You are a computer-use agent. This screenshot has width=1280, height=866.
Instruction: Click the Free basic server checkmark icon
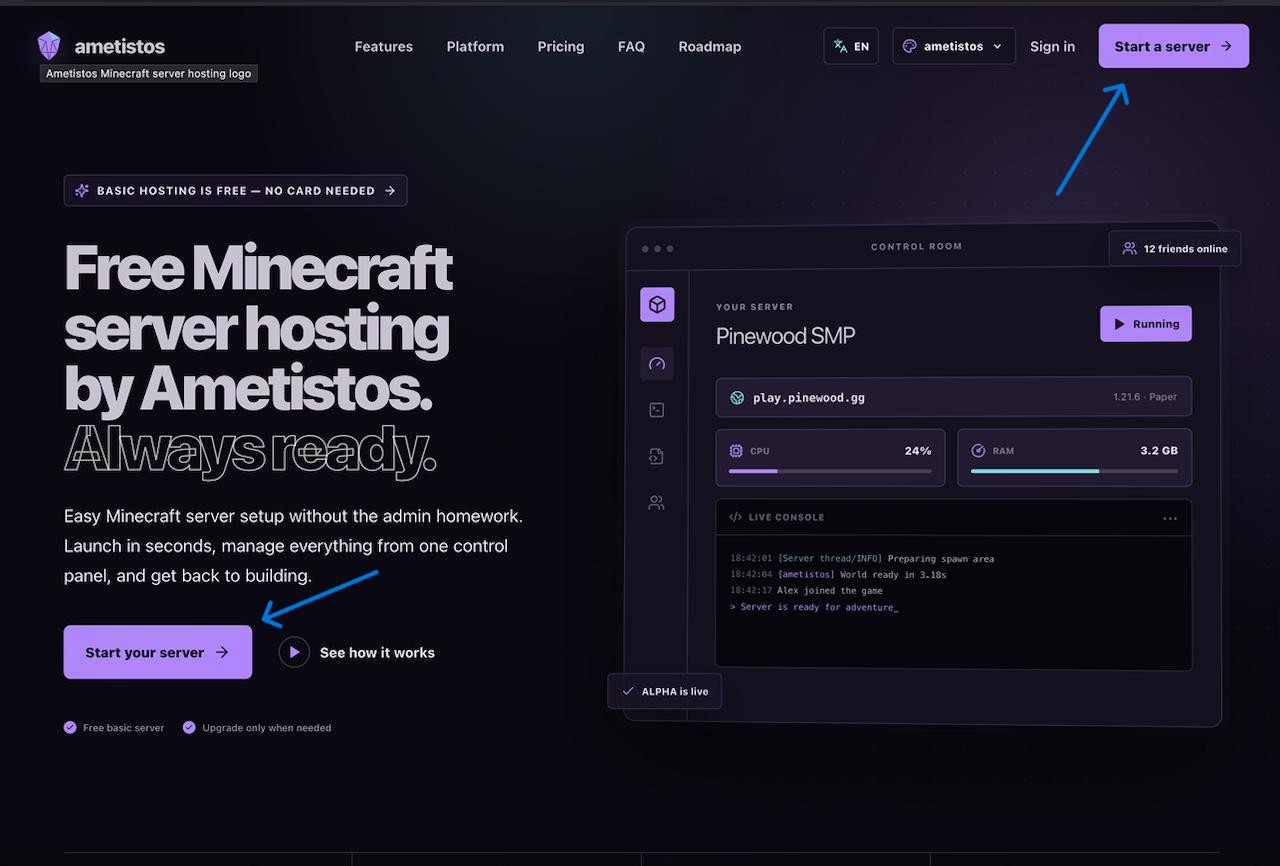(70, 728)
